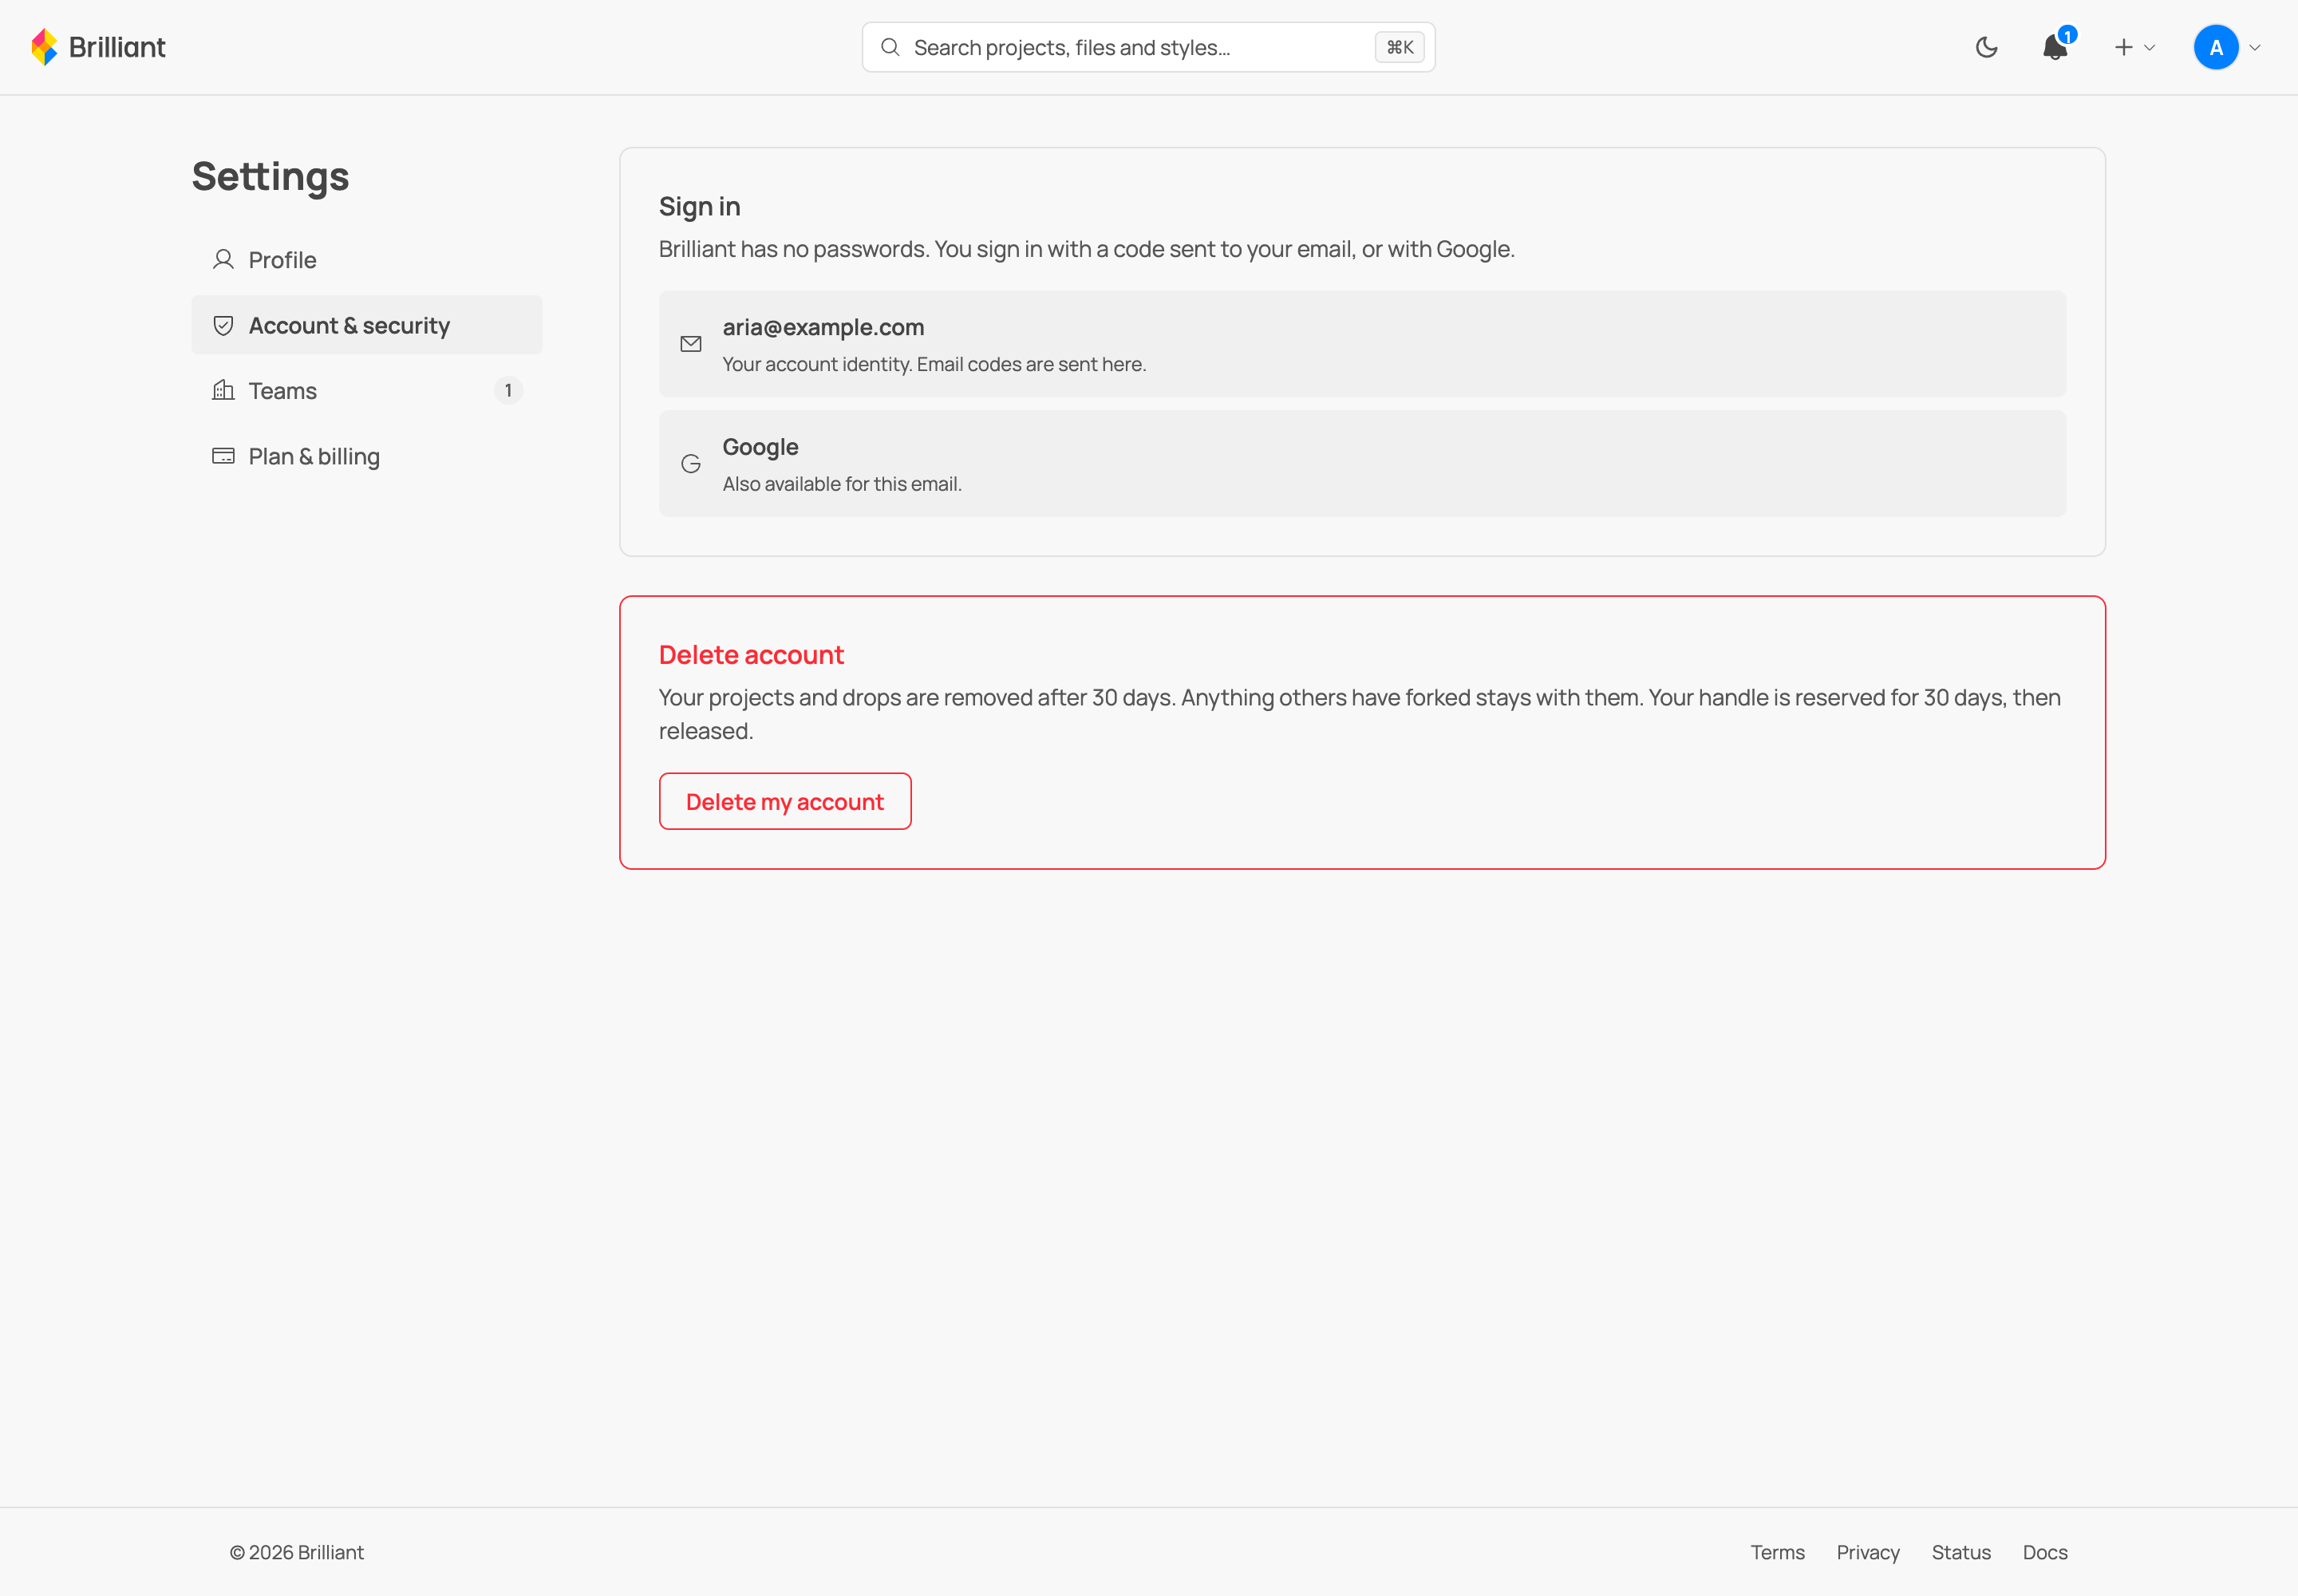The image size is (2298, 1596).
Task: Click 'Also available for this email.' text
Action: point(842,484)
